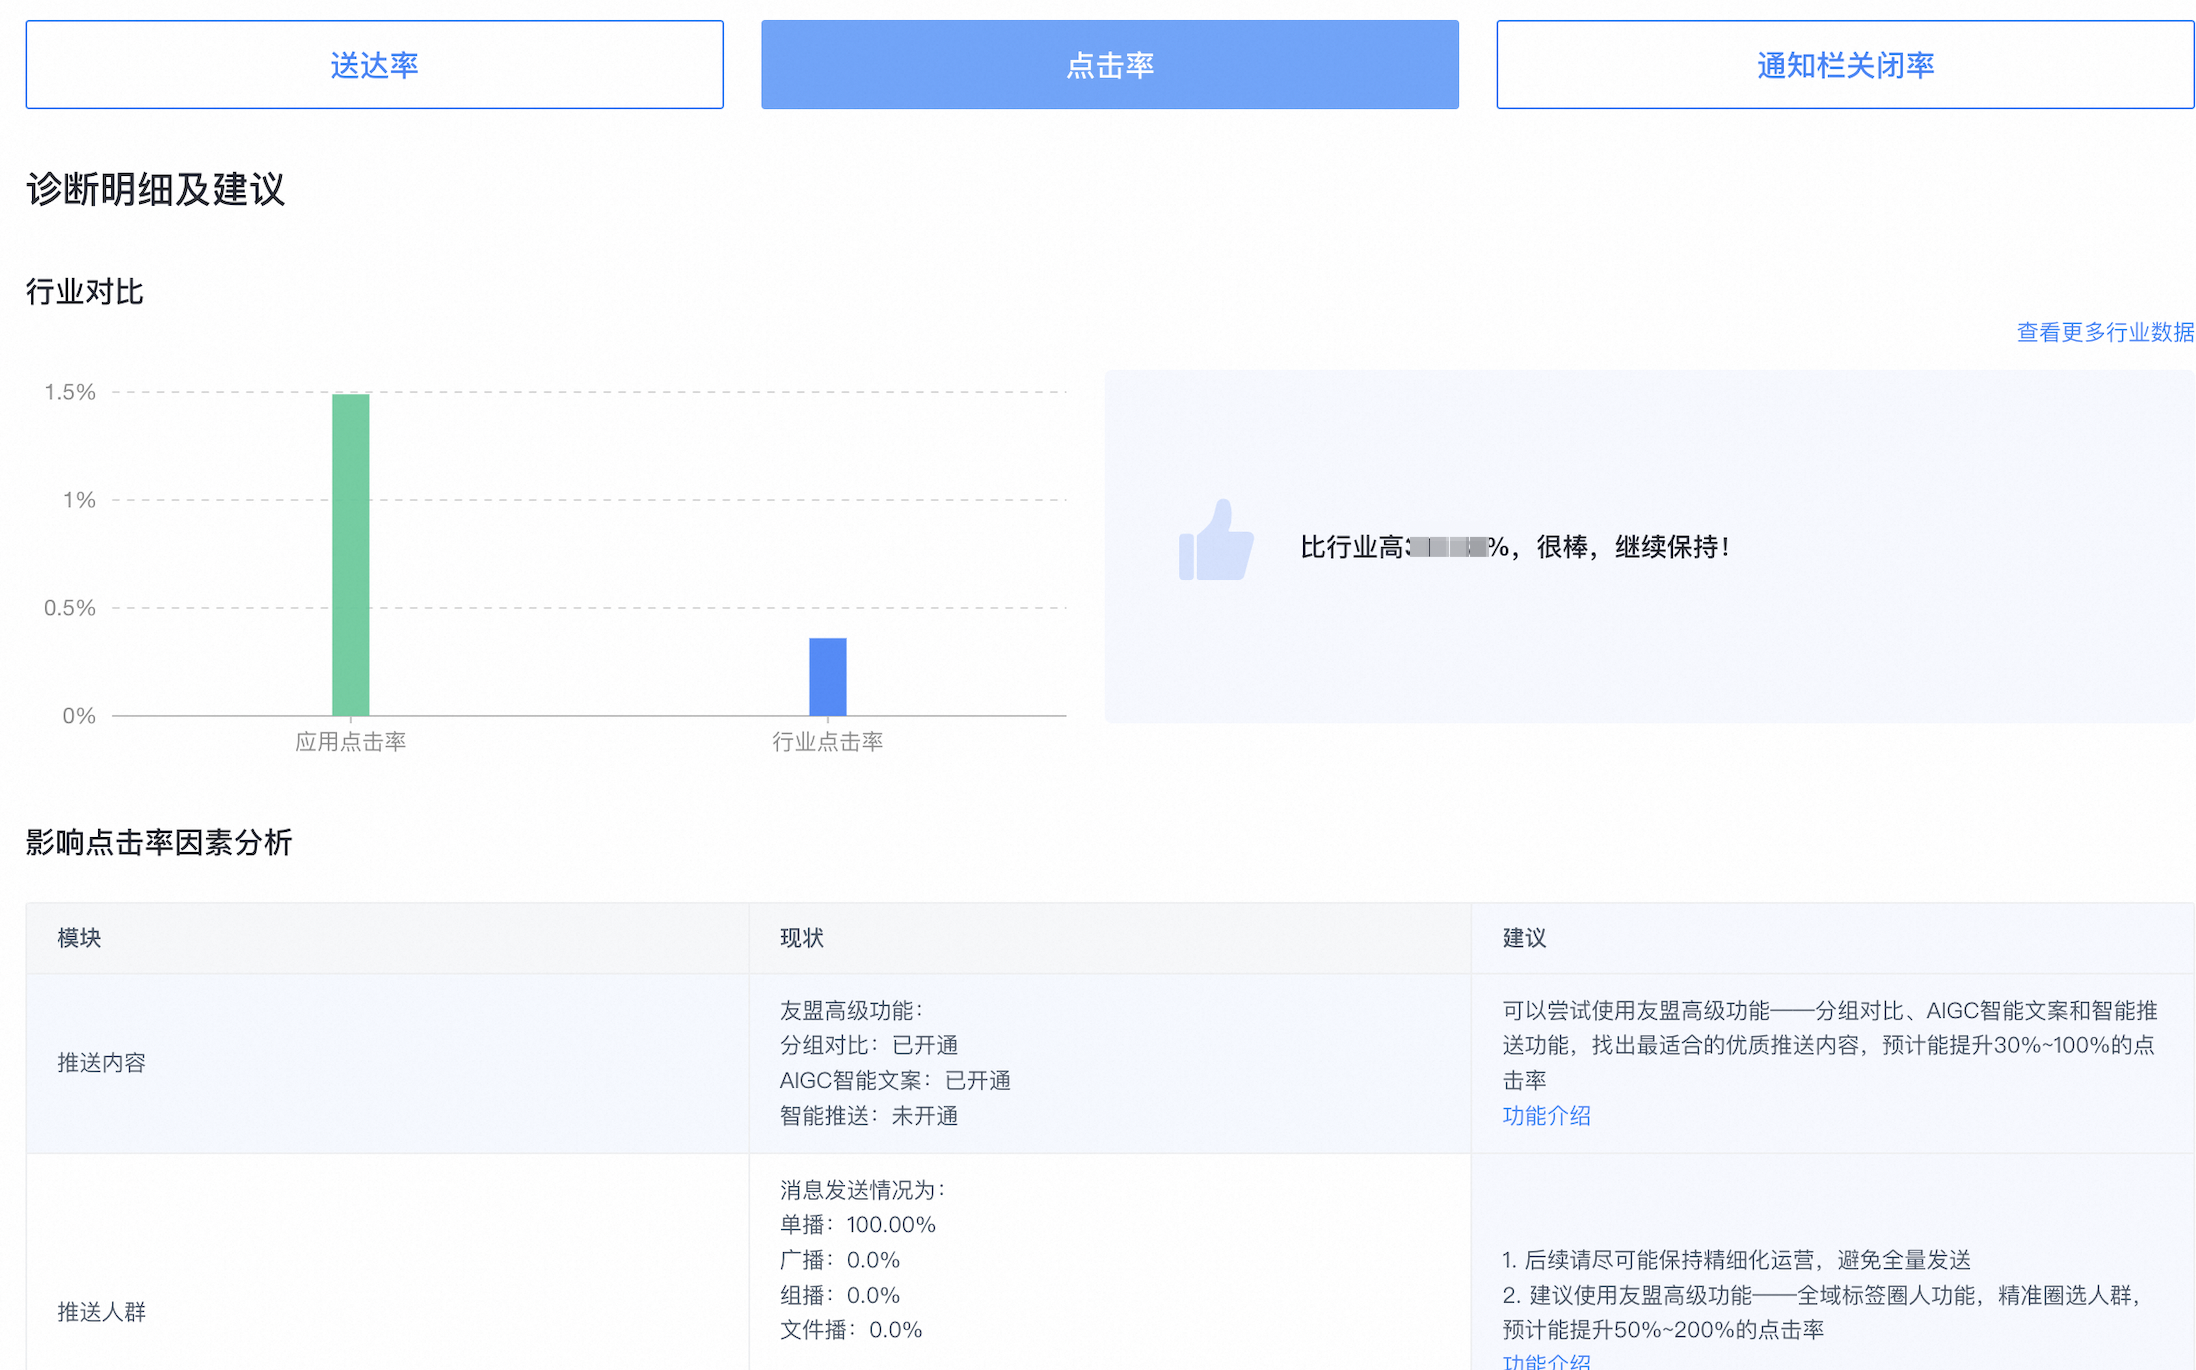Screen dimensions: 2196x1370
Task: Open 功能介绍 link in 推送内容 row
Action: [x=1546, y=1116]
